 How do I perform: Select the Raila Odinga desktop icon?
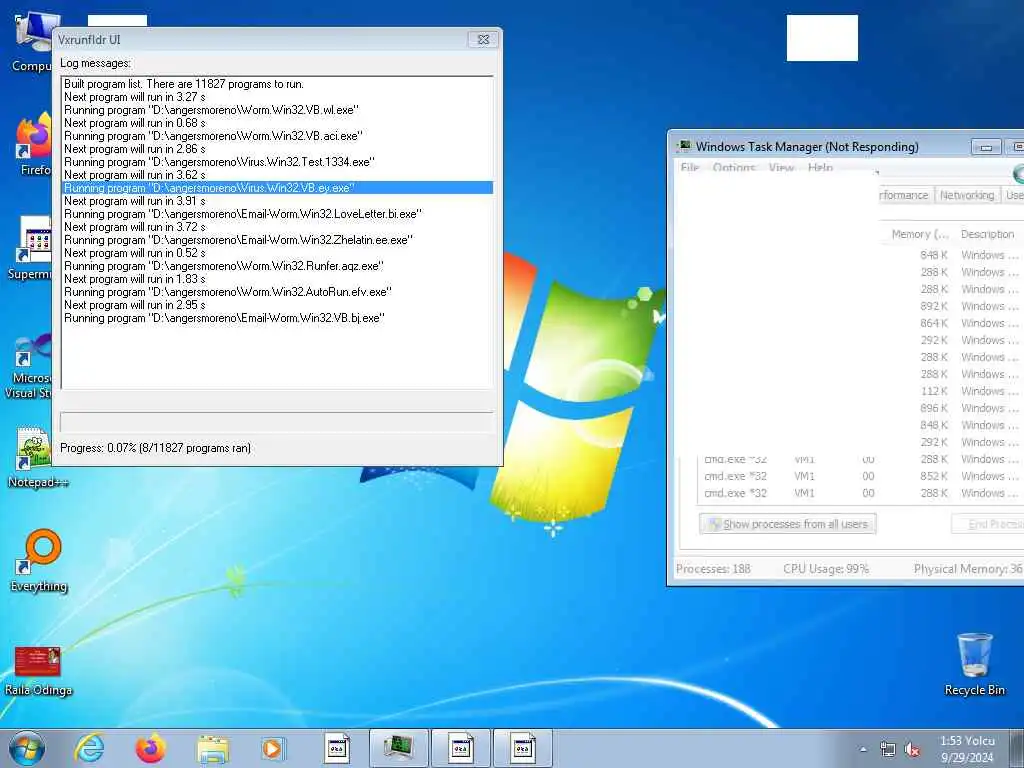(x=38, y=670)
